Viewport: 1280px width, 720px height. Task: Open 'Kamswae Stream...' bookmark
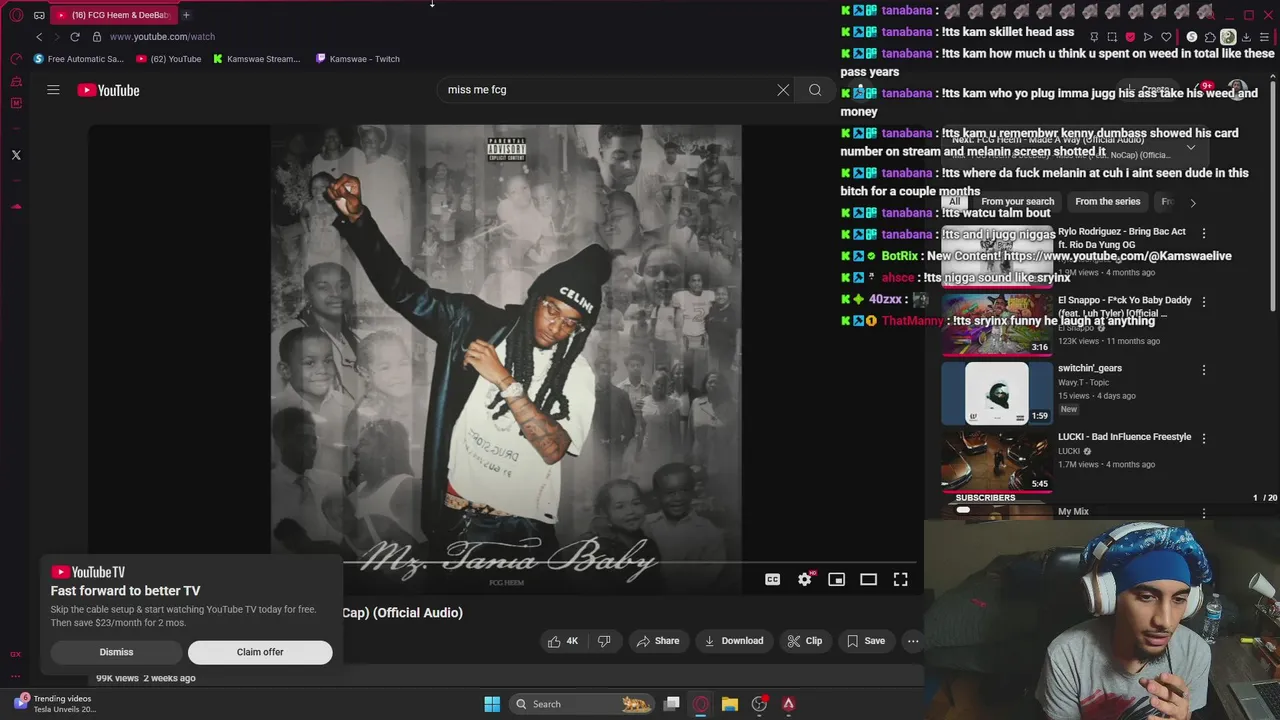[256, 59]
